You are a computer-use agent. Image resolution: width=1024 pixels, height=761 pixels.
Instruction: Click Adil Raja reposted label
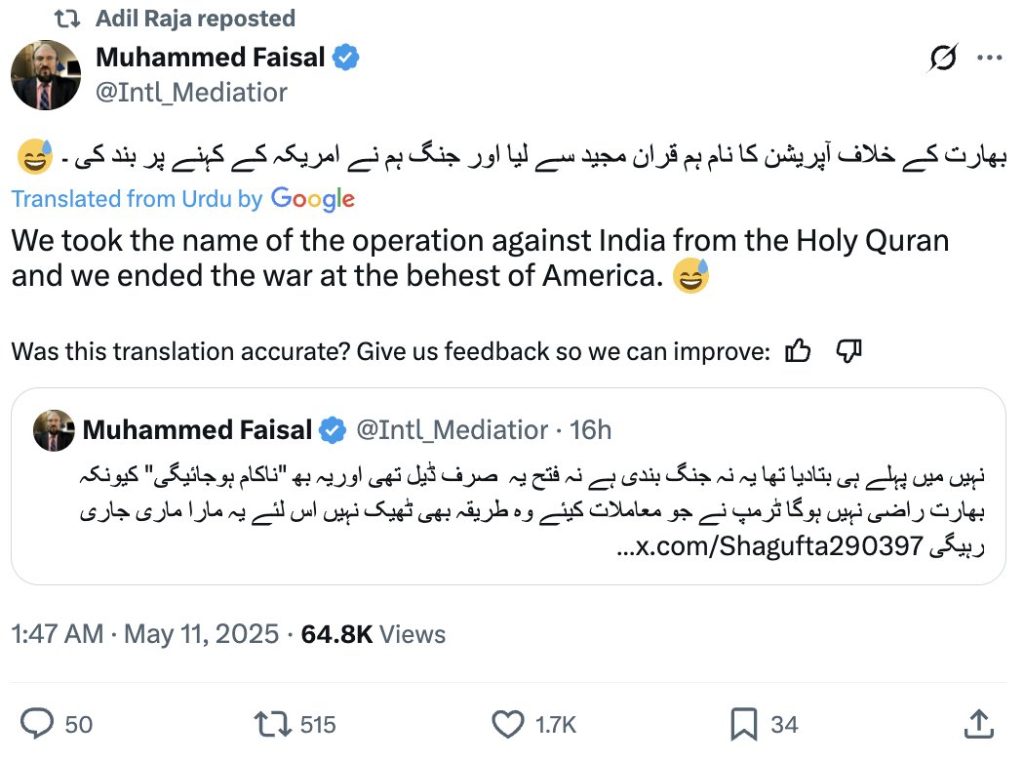click(195, 18)
